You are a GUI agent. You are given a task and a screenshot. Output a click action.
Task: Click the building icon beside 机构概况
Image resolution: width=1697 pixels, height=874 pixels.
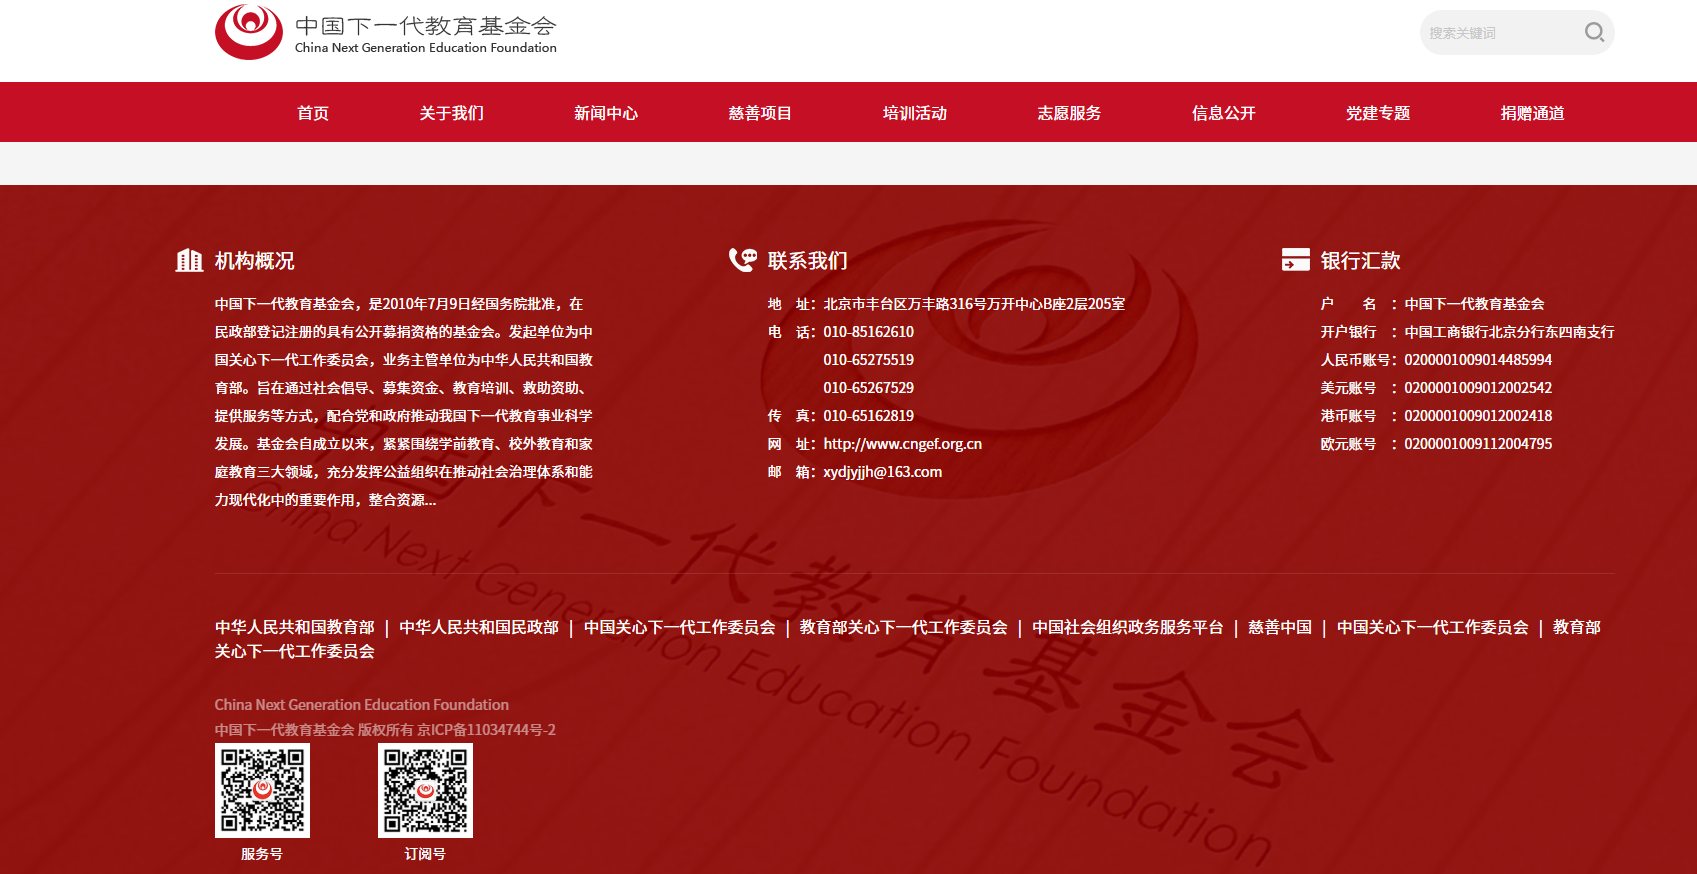[x=189, y=261]
